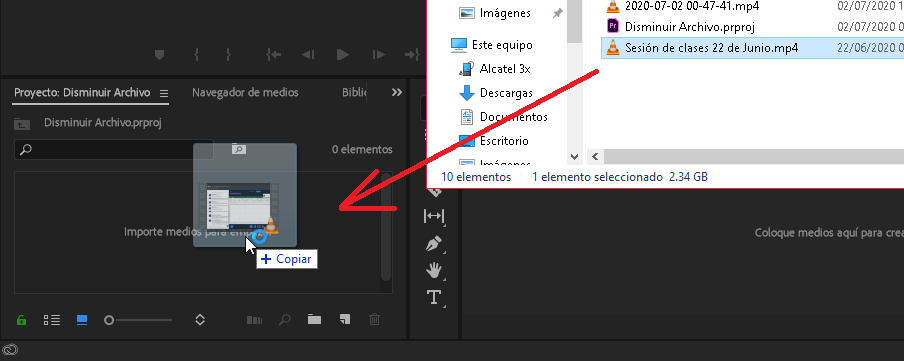Click the '1 elemento seleccionado 2.34 GB' status text
The width and height of the screenshot is (904, 361).
(620, 177)
